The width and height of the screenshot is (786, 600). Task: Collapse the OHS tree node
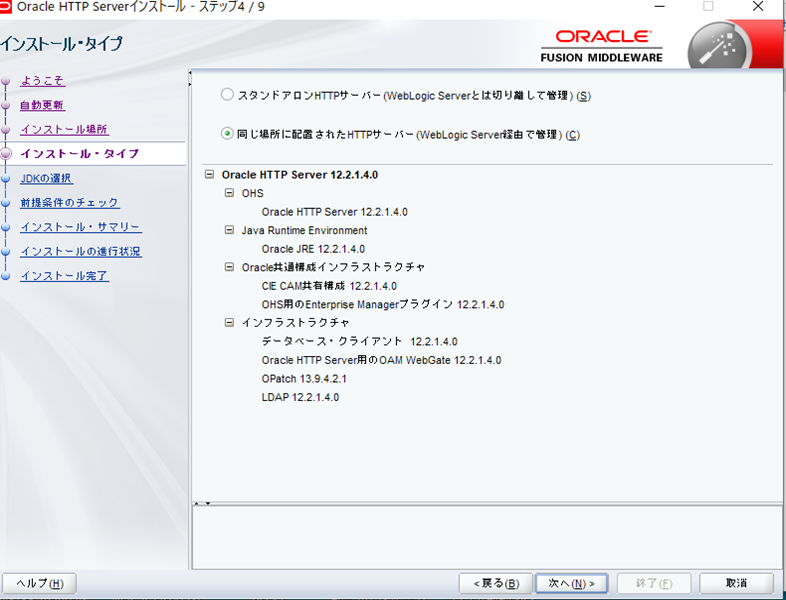pyautogui.click(x=229, y=193)
